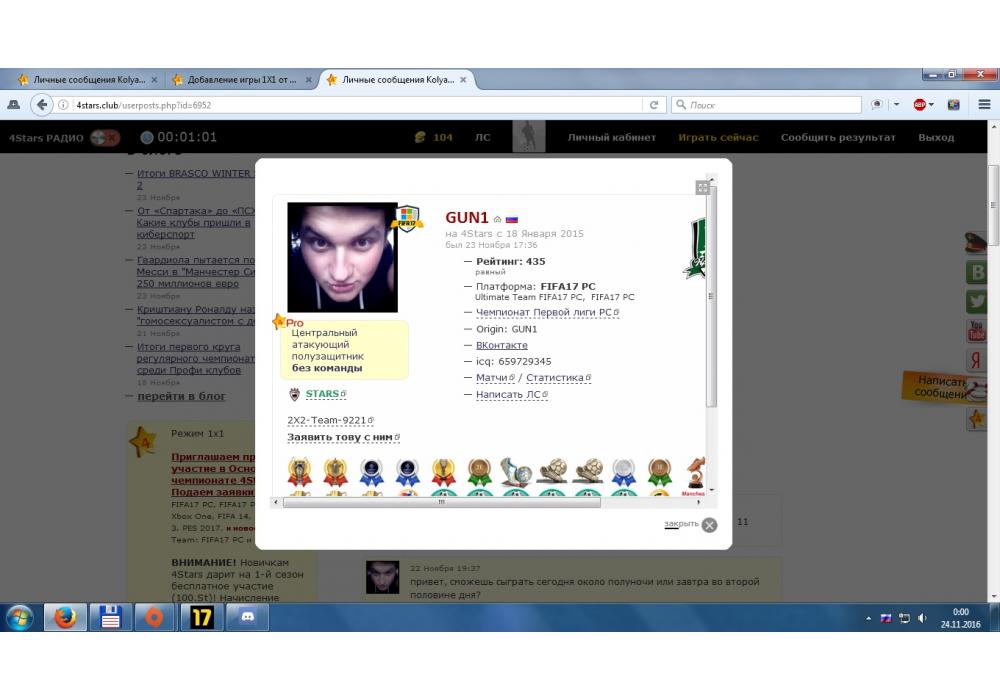Screen dimensions: 1000x700
Task: Switch to the first 'Личные сообщения' browser tab
Action: pos(88,80)
